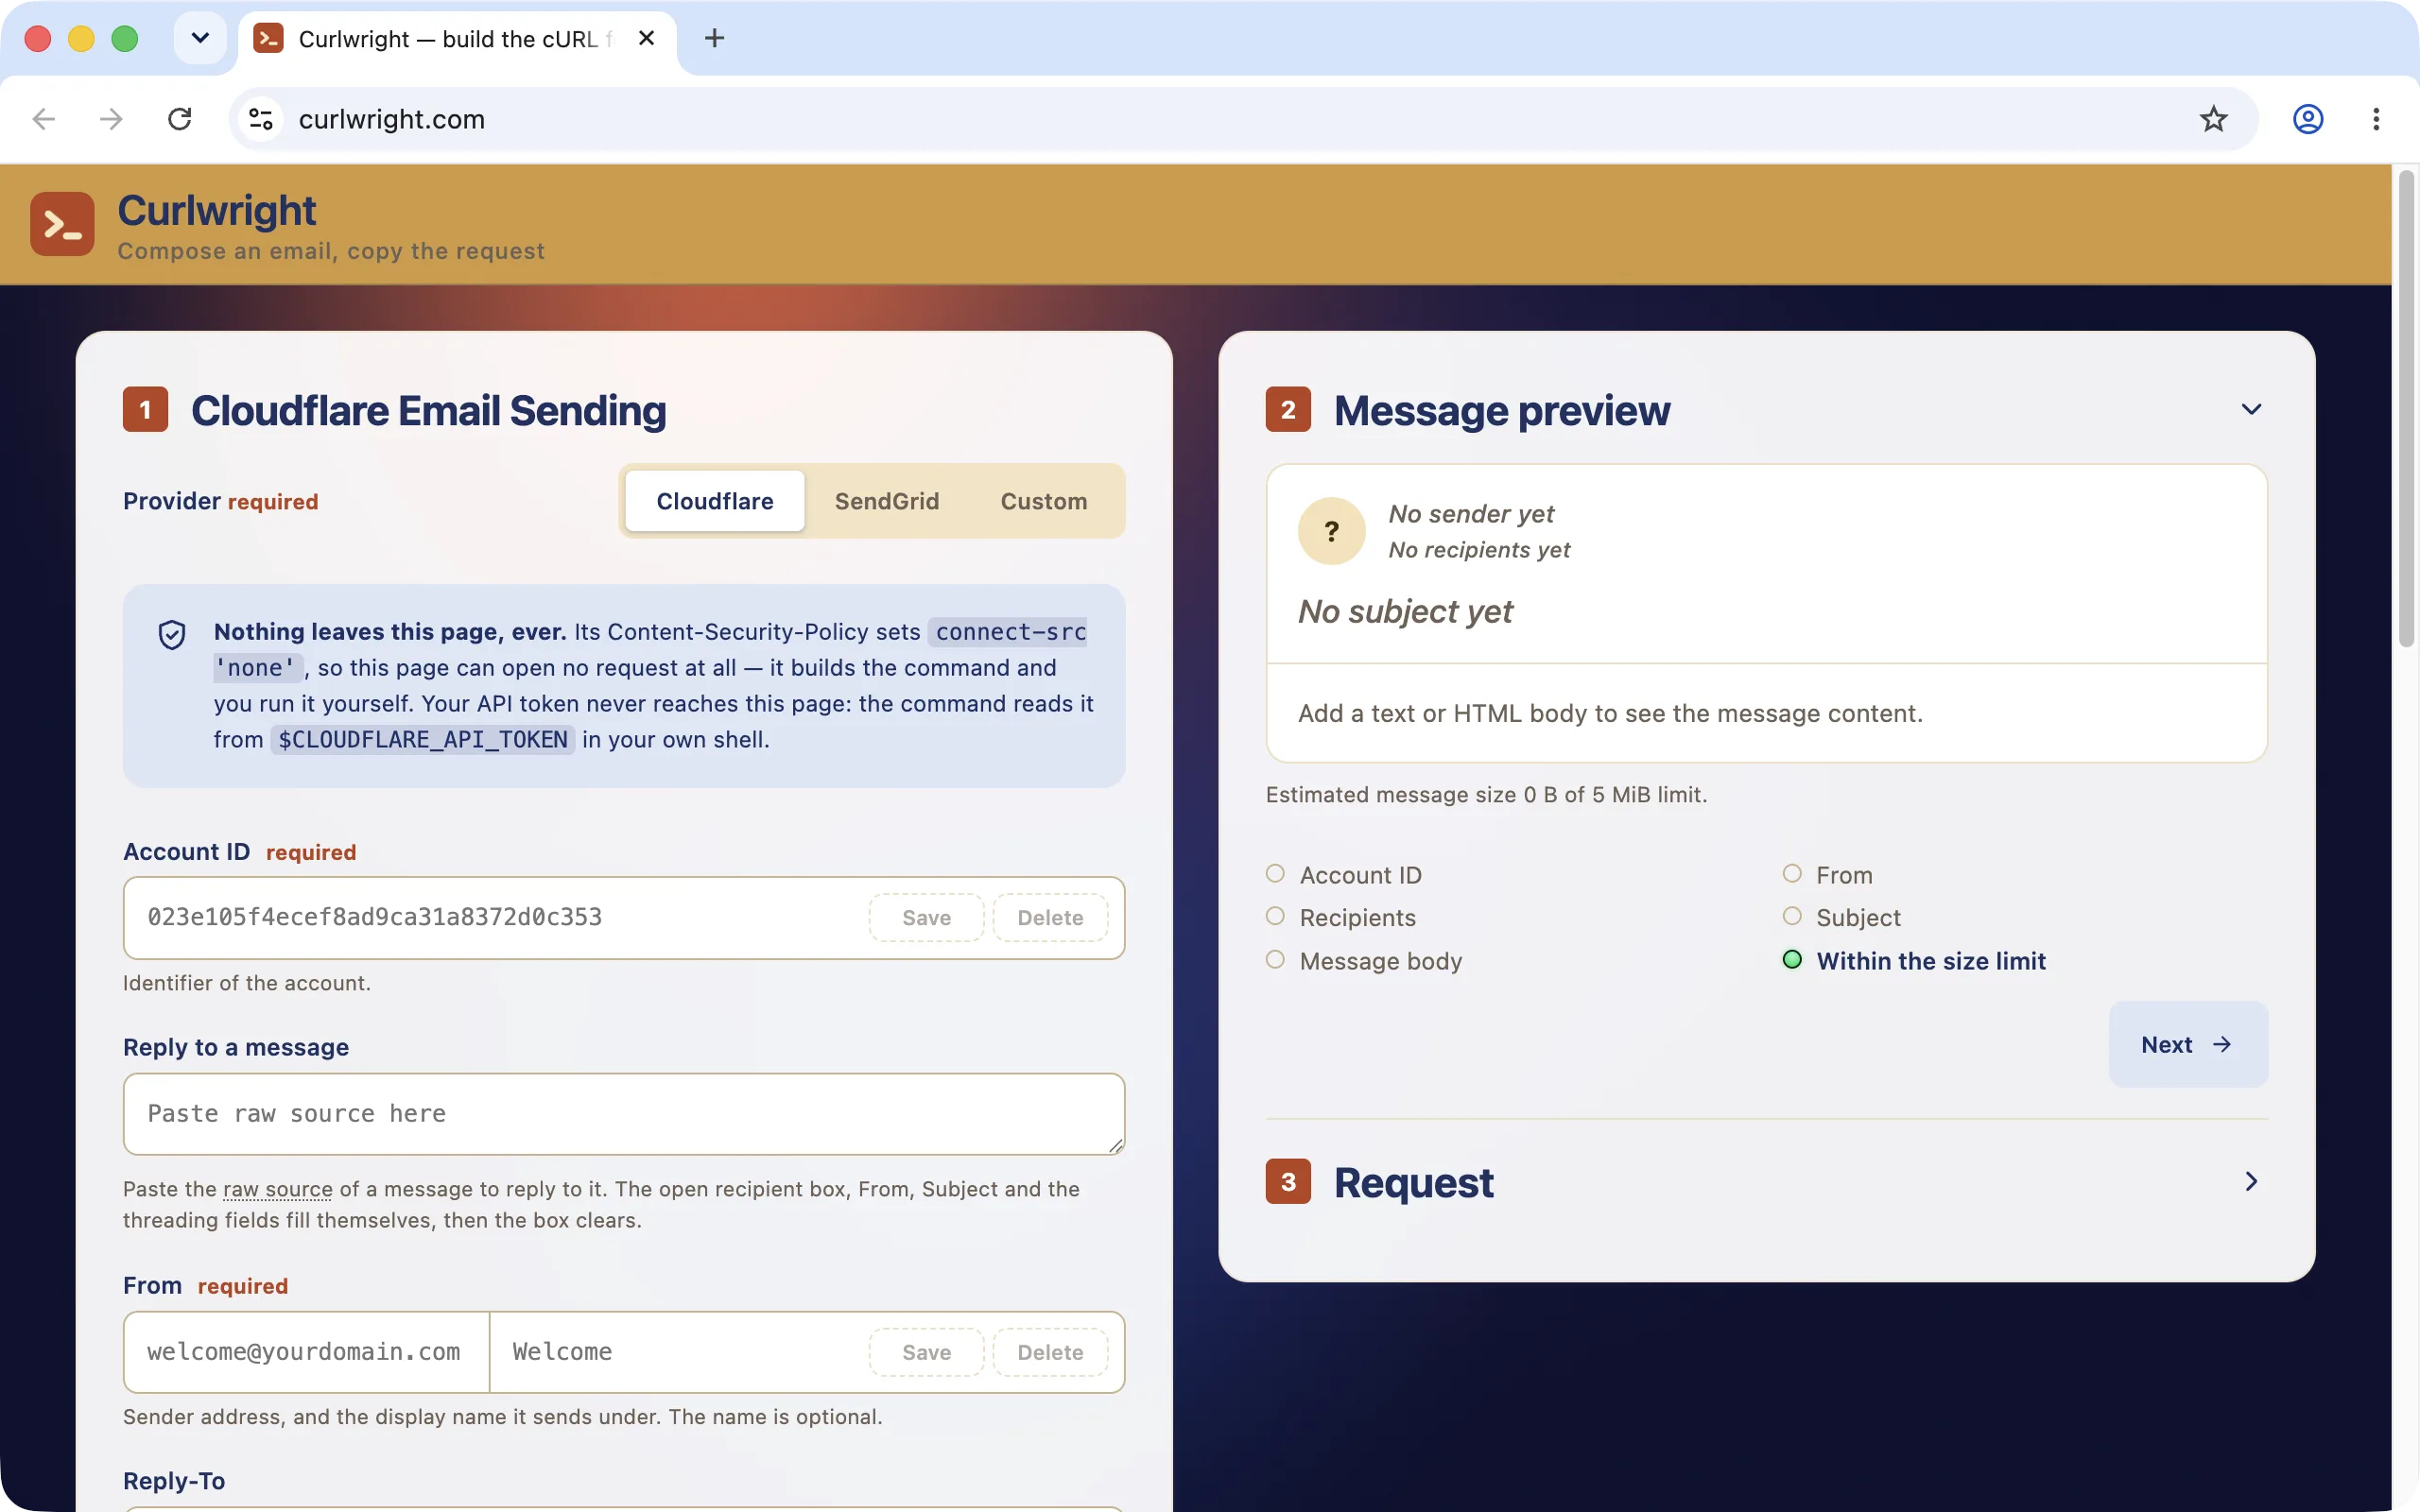Click the Request section heading
The height and width of the screenshot is (1512, 2420).
pyautogui.click(x=1413, y=1183)
